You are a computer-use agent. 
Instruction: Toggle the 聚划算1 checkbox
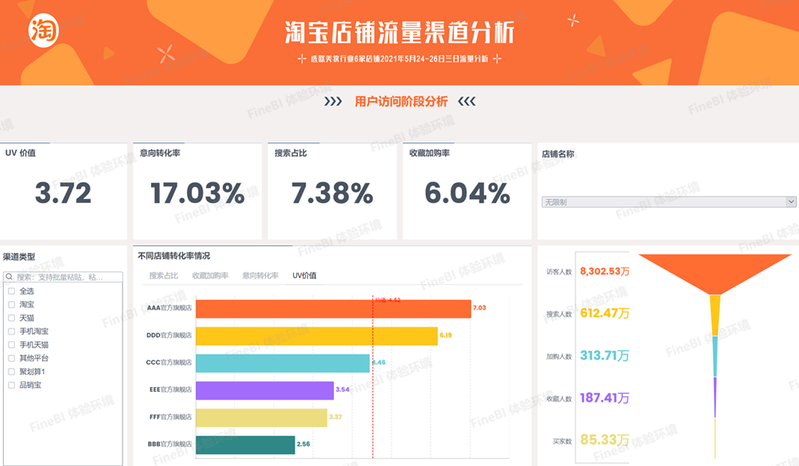(x=11, y=370)
